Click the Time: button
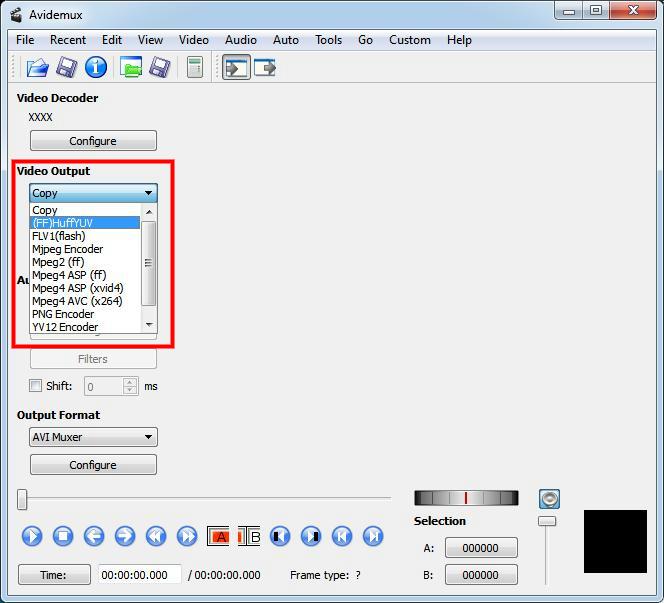The height and width of the screenshot is (603, 664). (54, 575)
